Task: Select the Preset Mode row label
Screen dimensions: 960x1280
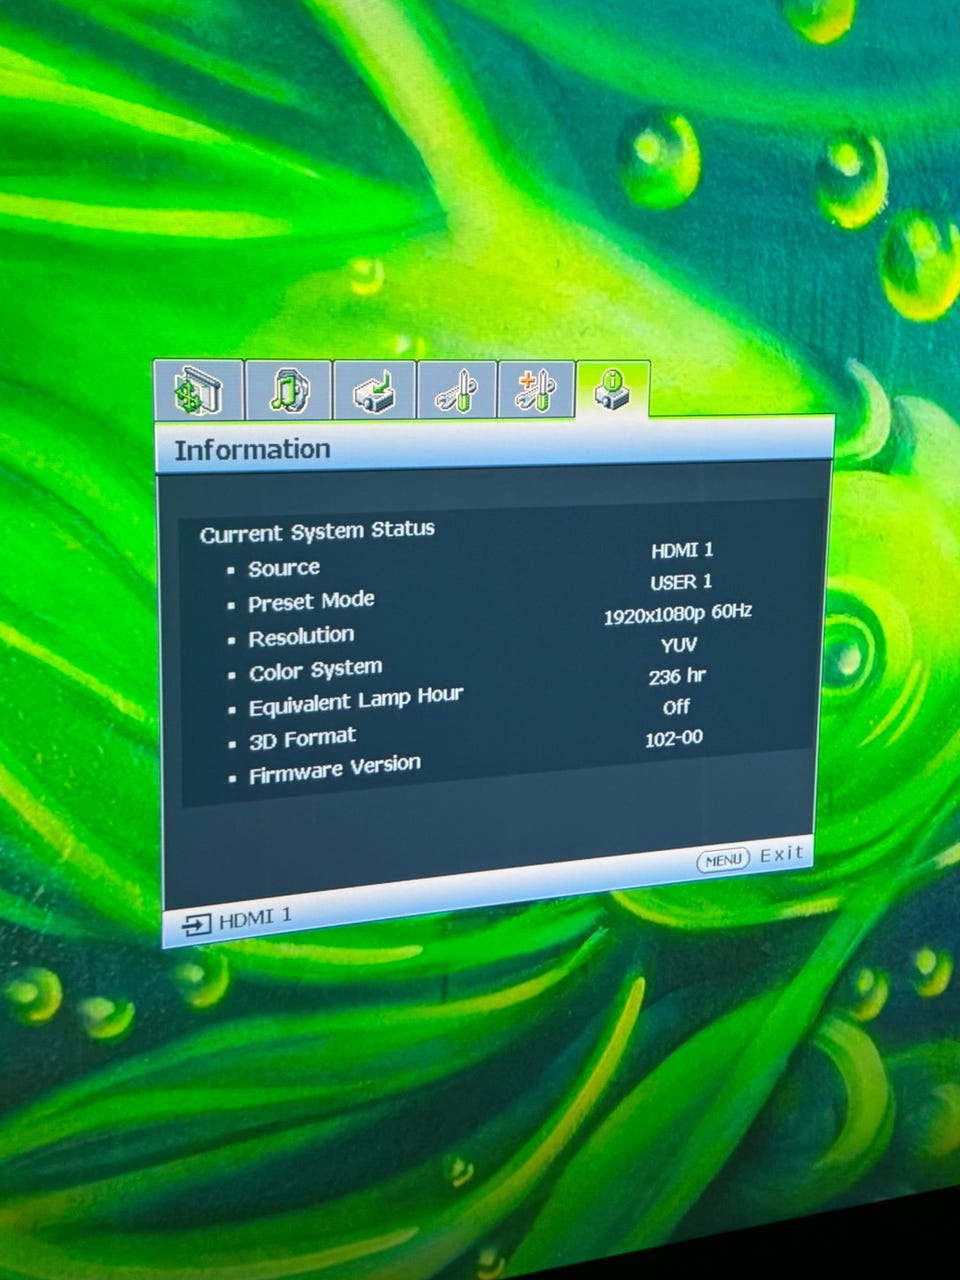Action: pyautogui.click(x=311, y=602)
